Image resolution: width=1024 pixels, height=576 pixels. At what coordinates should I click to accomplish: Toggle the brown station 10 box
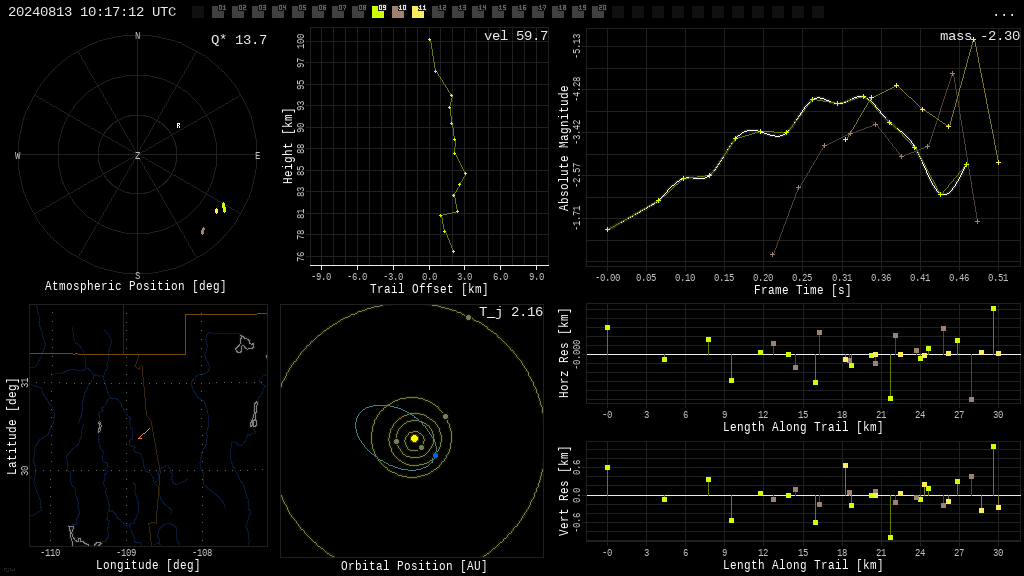click(398, 12)
